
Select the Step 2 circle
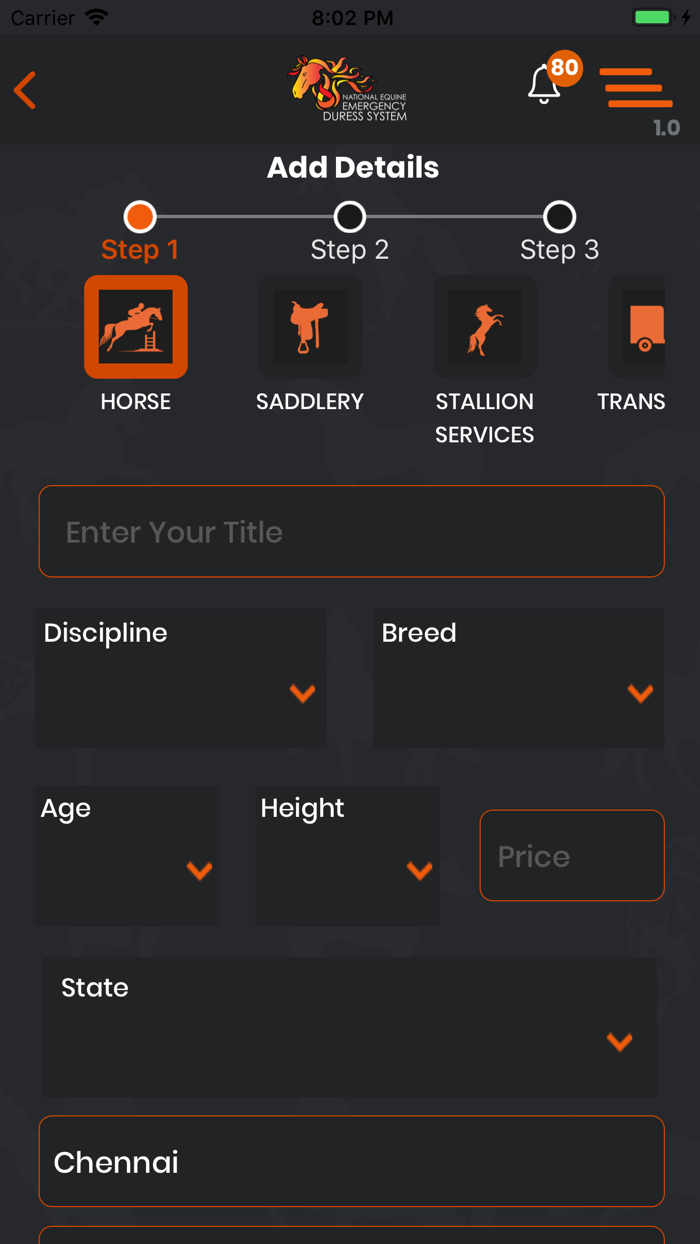pos(349,216)
